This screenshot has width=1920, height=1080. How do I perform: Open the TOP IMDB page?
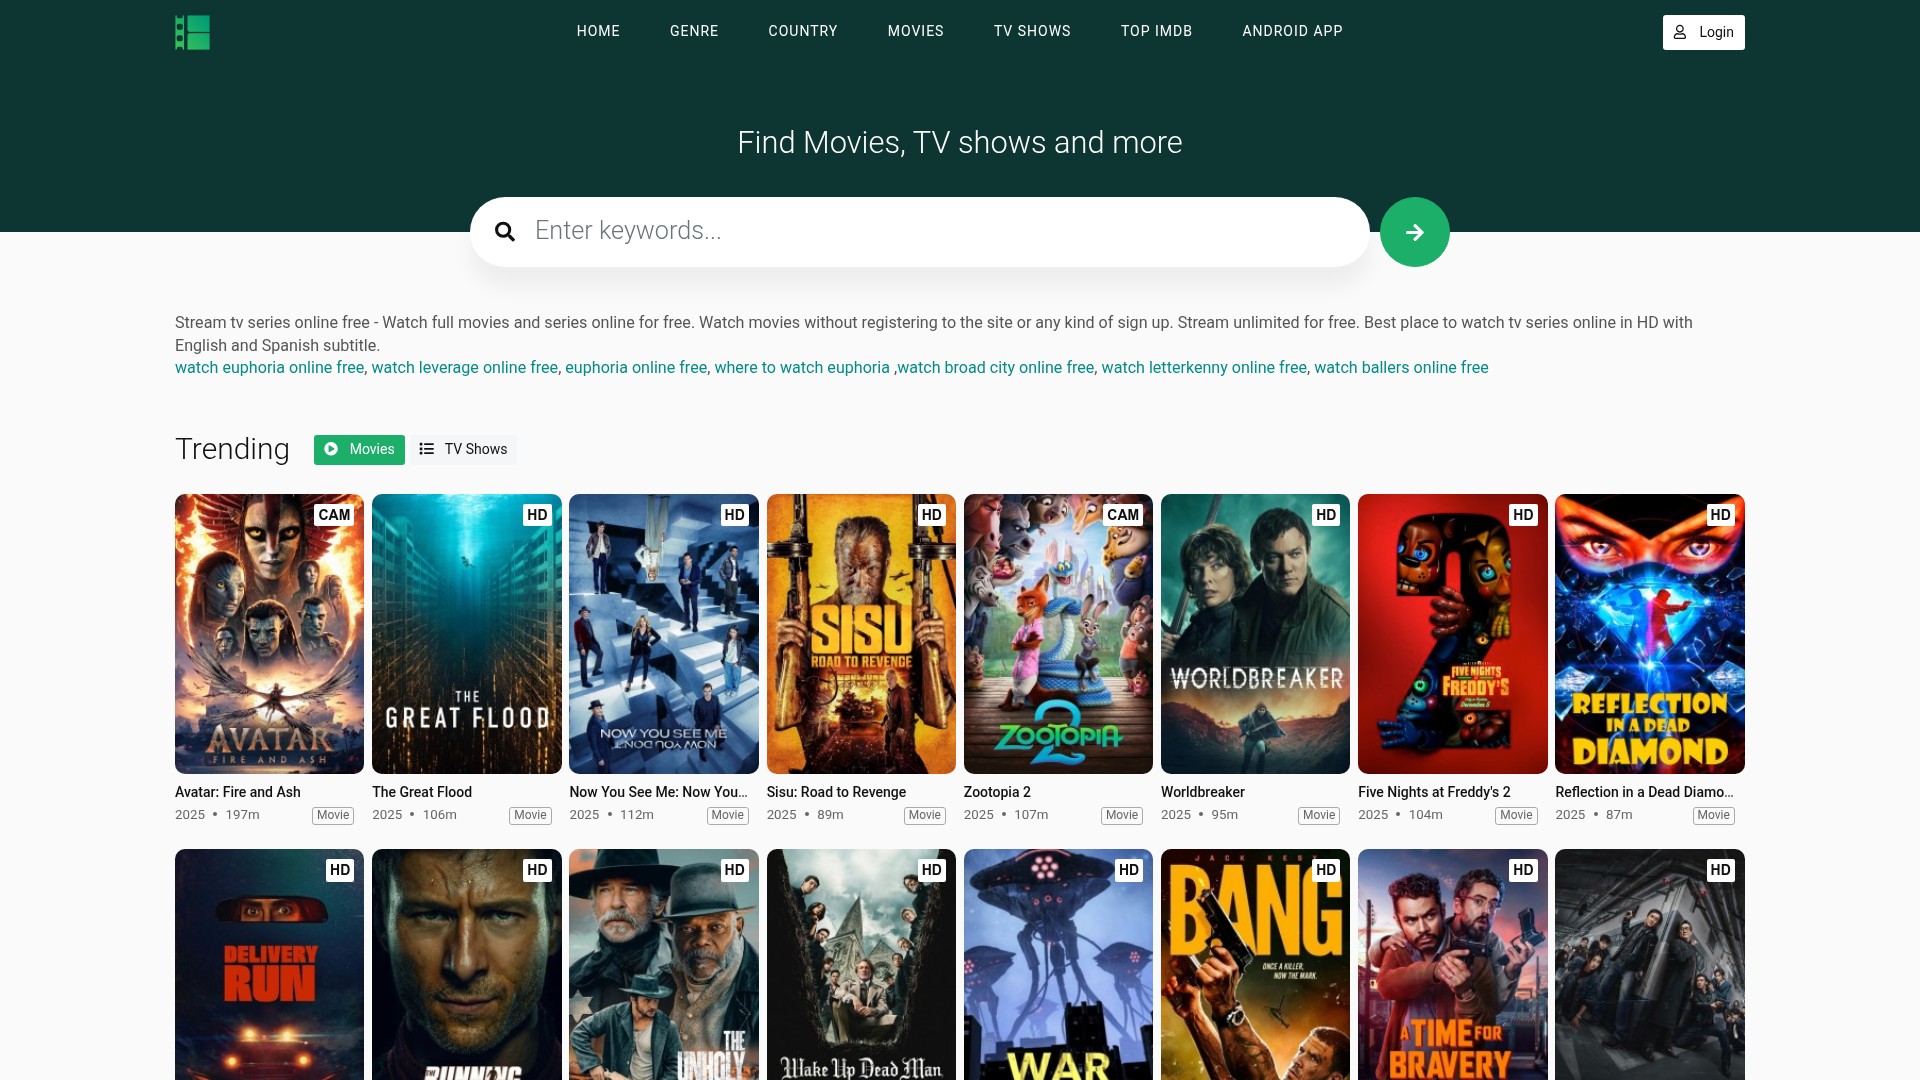pos(1157,31)
